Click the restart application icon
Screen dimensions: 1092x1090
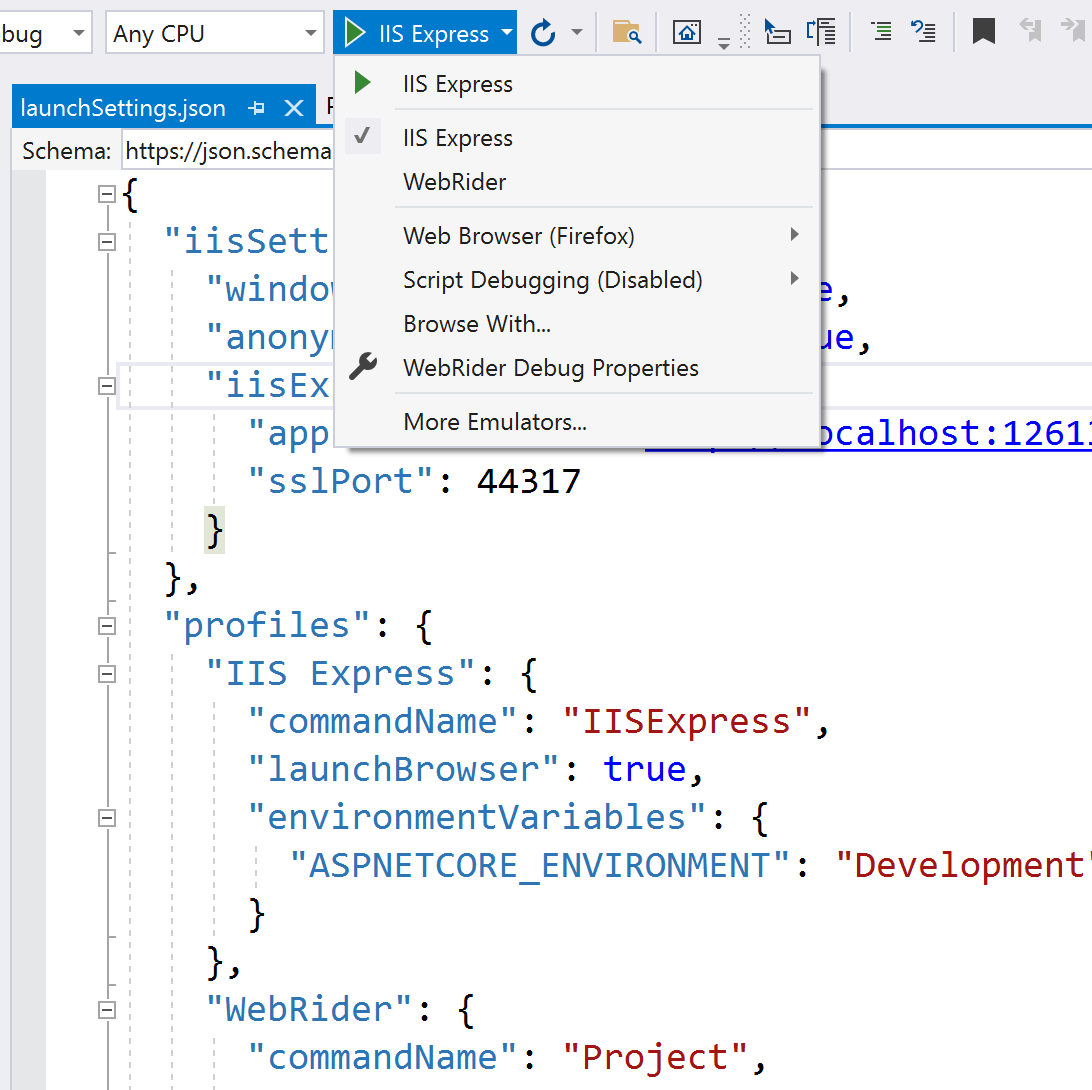541,31
